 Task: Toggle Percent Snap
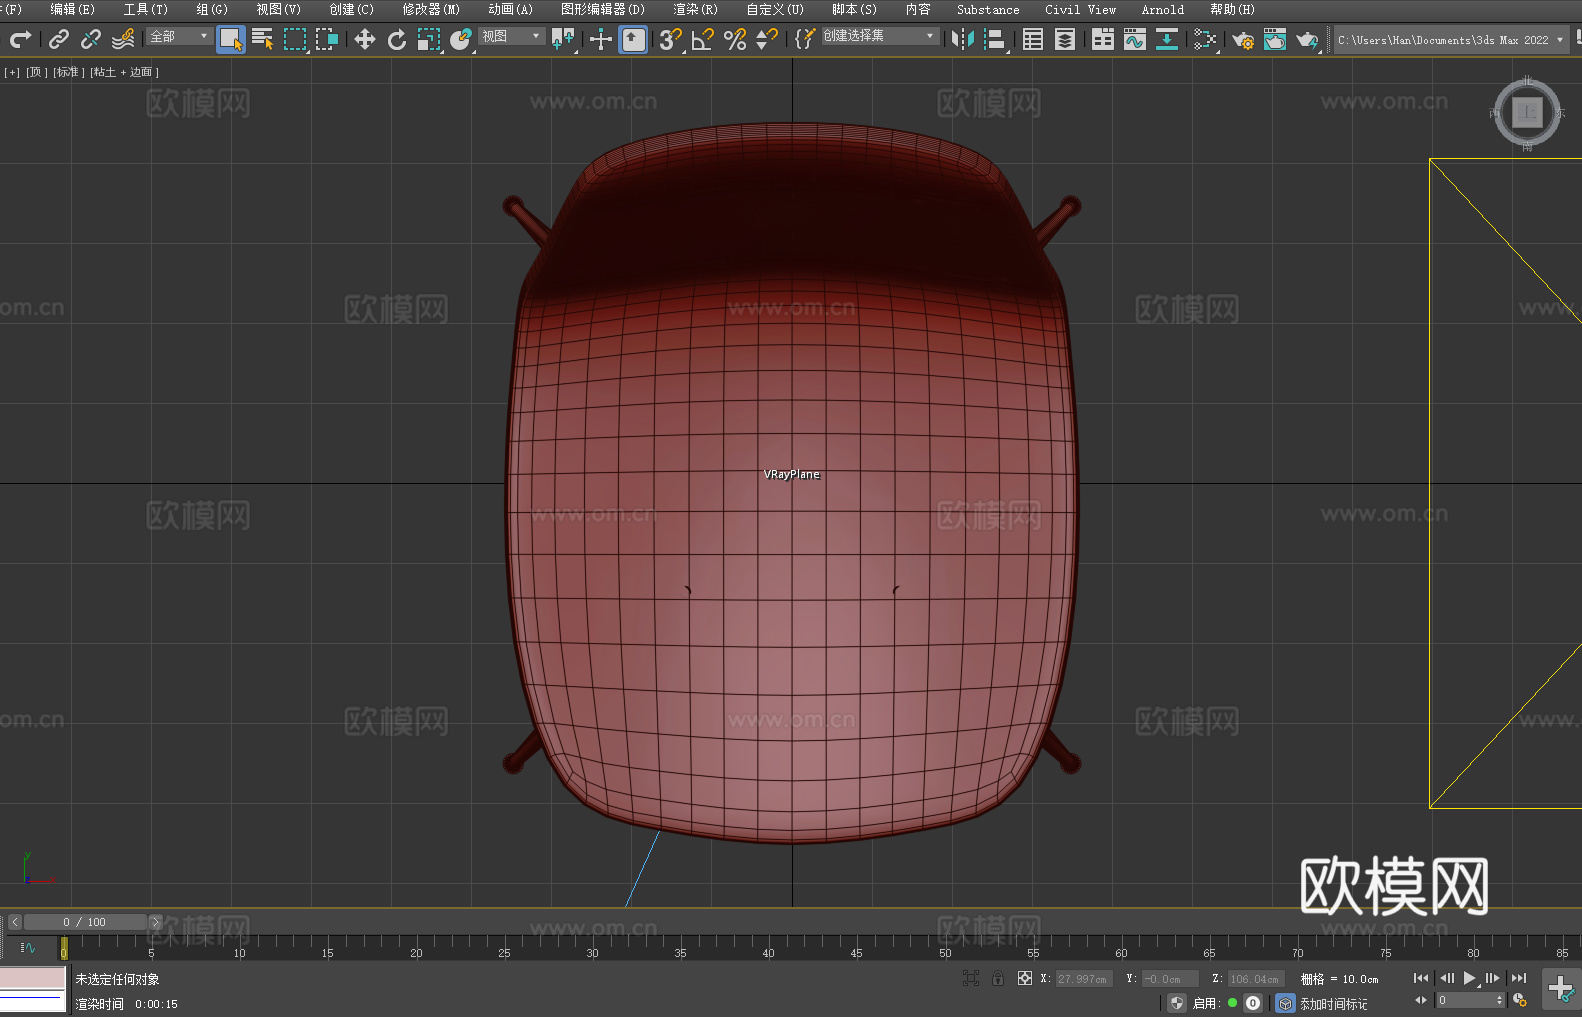735,39
